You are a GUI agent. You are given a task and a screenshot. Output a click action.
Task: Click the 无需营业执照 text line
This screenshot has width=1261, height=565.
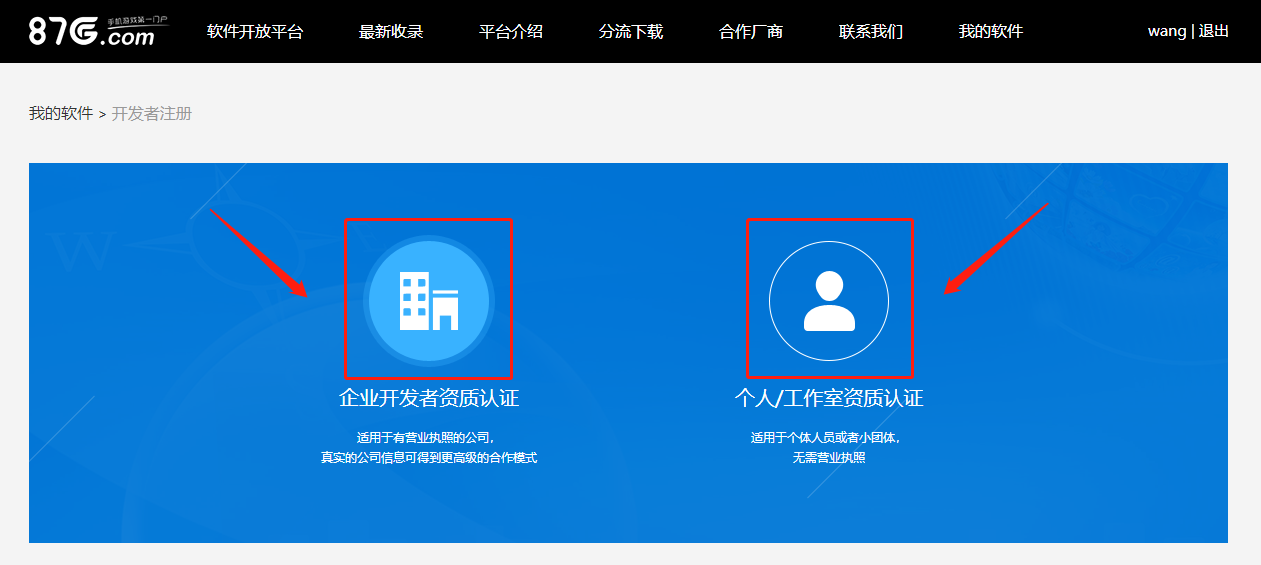pyautogui.click(x=829, y=458)
